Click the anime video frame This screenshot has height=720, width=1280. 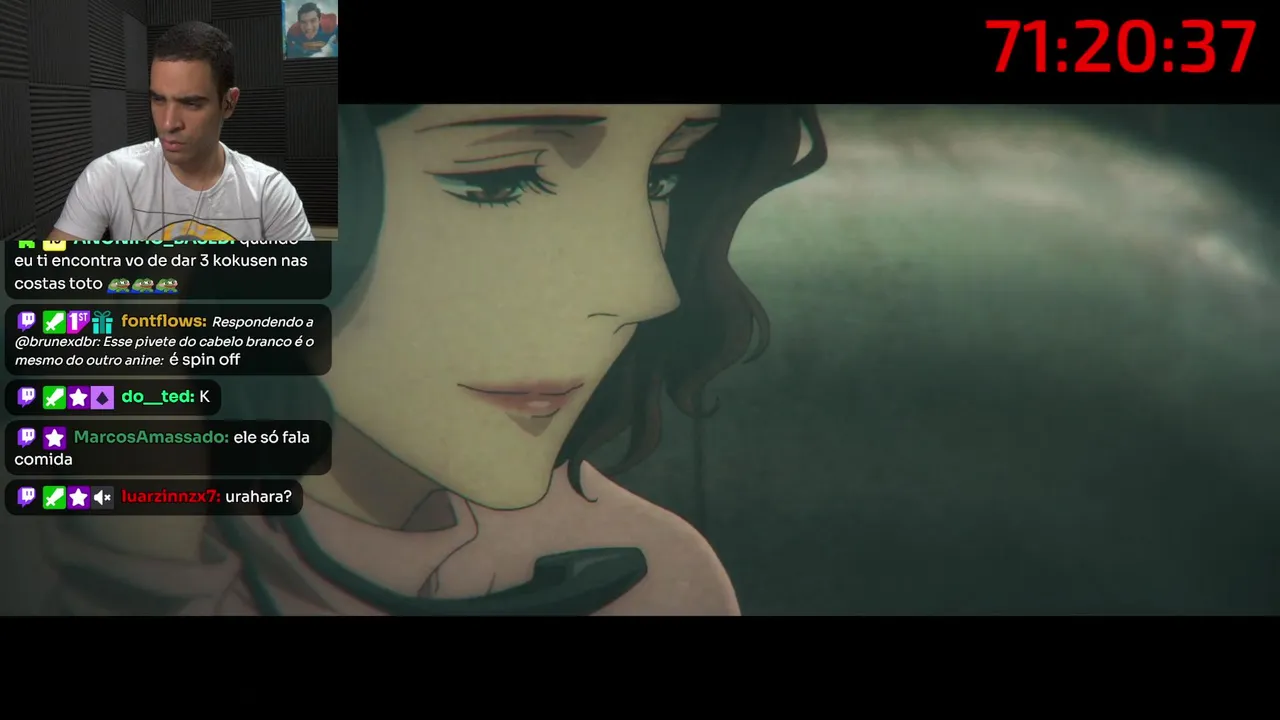pos(809,360)
